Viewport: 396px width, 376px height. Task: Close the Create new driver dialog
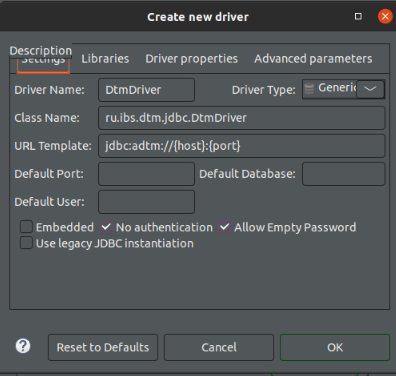(x=385, y=16)
